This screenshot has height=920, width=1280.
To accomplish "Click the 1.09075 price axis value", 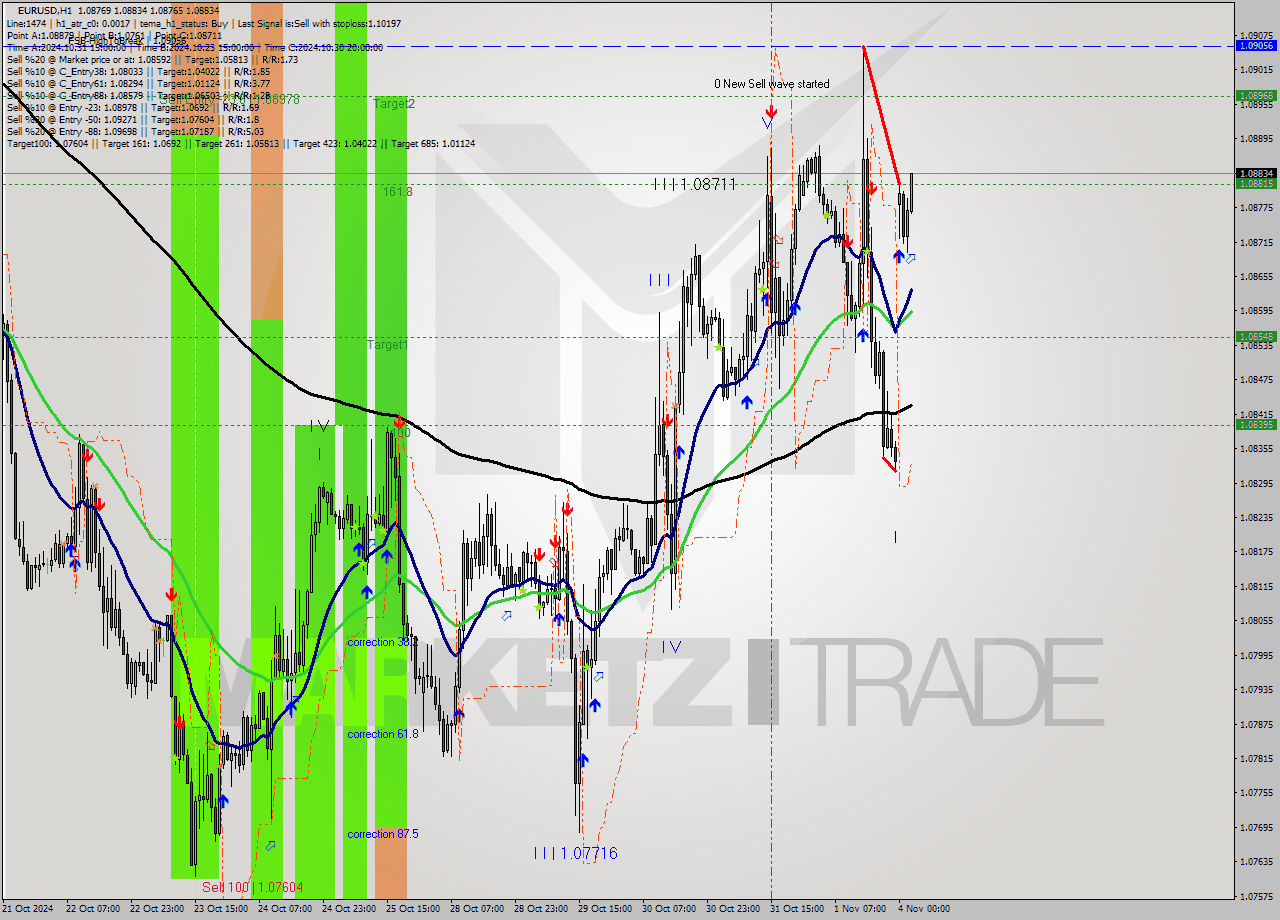I will [x=1256, y=35].
